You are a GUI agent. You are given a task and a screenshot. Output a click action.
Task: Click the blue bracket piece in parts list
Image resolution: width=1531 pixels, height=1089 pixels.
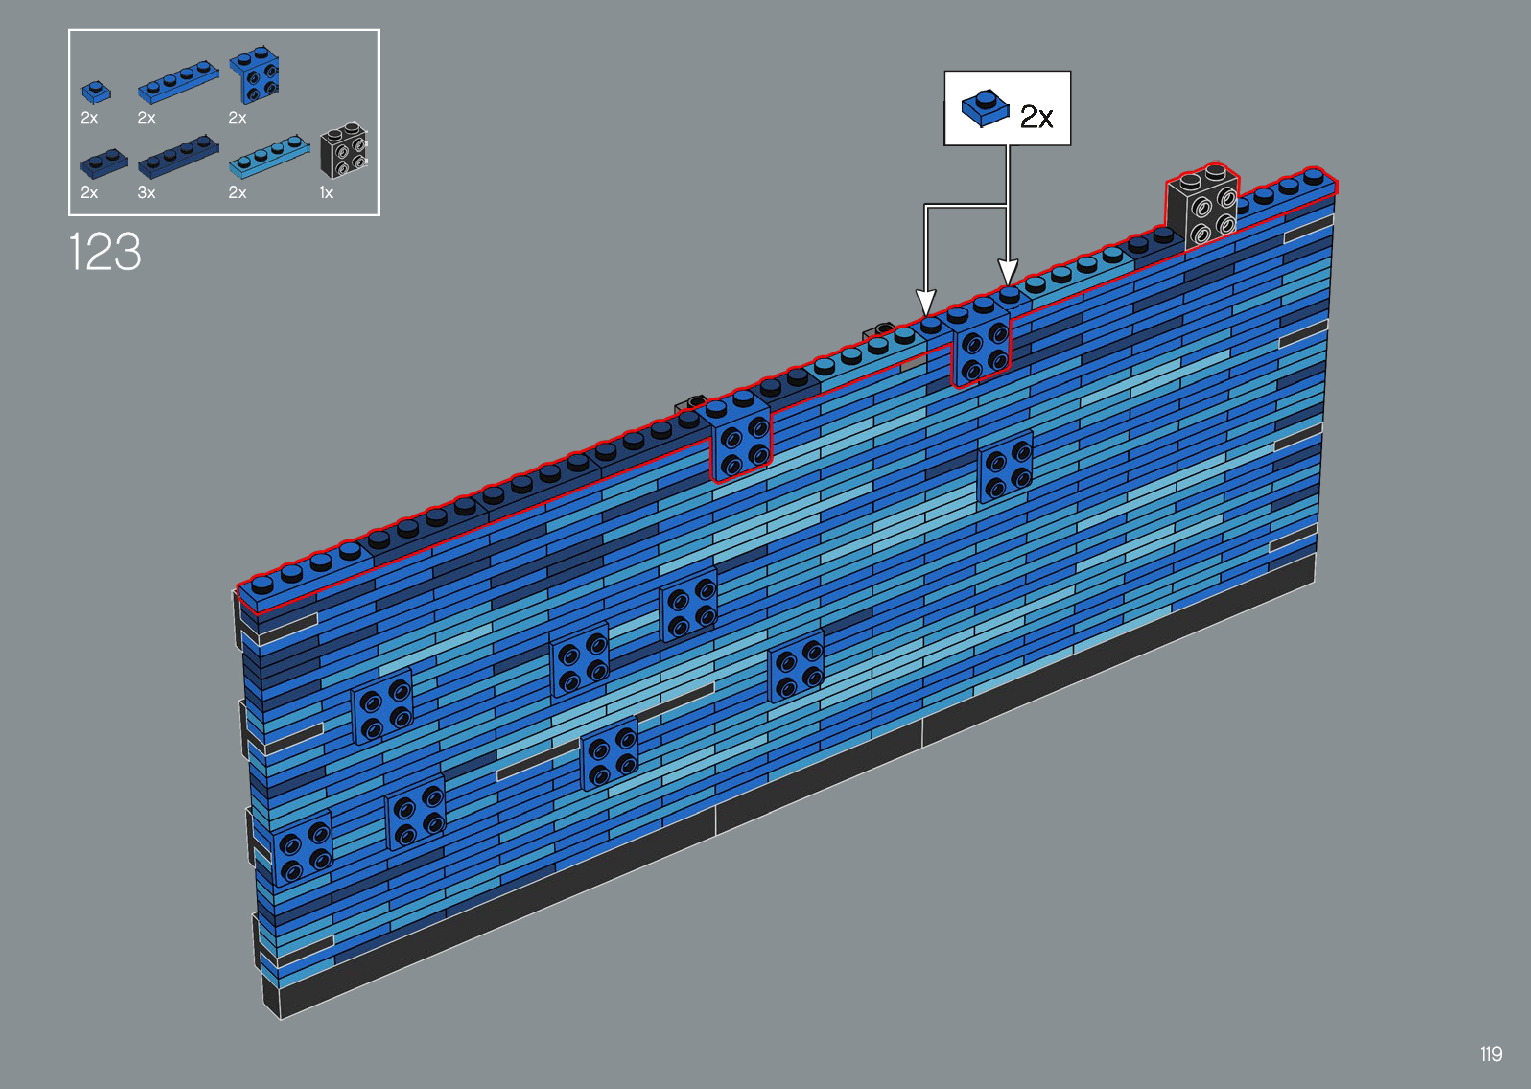click(256, 76)
